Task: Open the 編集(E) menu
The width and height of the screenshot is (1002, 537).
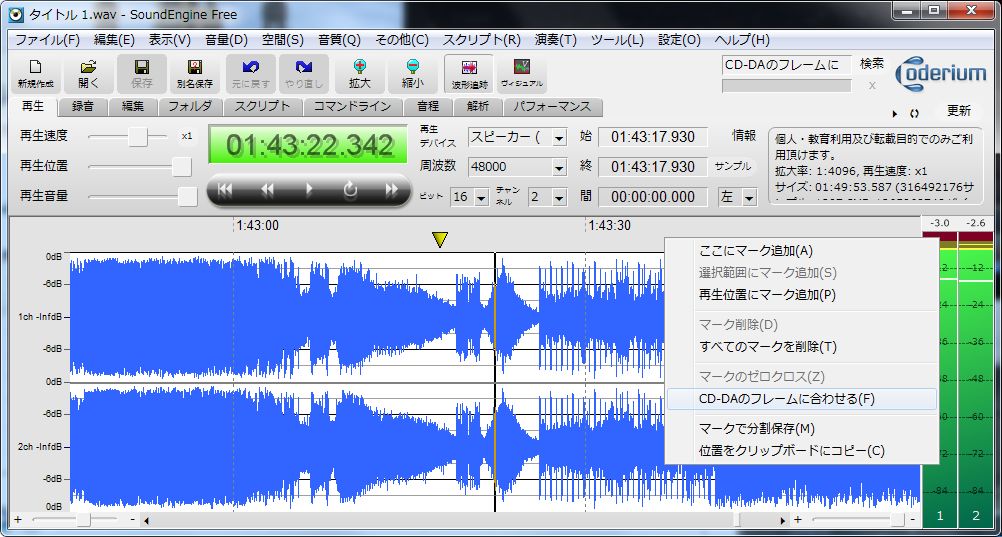Action: tap(114, 40)
